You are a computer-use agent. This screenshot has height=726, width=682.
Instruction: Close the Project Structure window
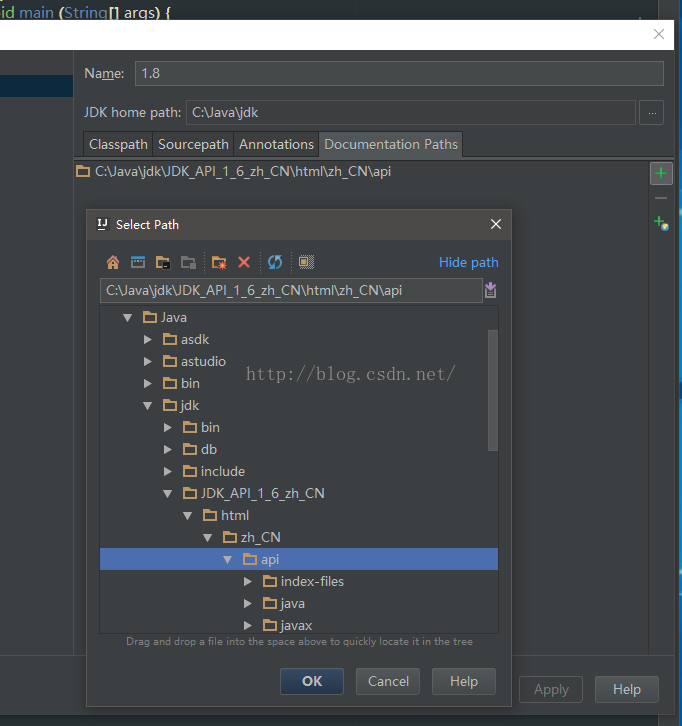point(659,34)
